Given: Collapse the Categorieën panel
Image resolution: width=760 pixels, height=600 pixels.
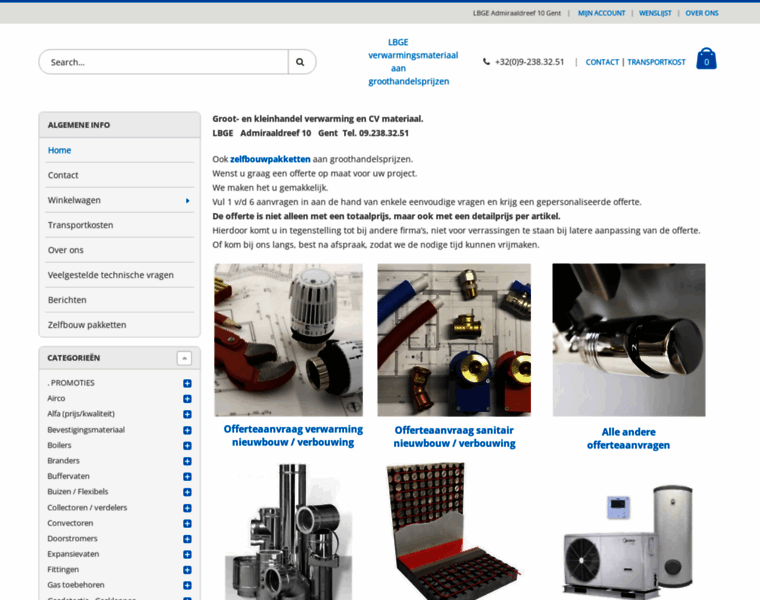Looking at the screenshot, I should [184, 358].
